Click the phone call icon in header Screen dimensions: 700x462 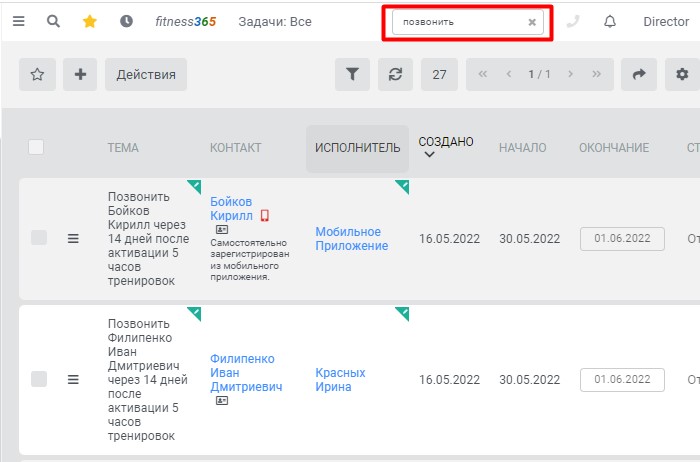click(x=573, y=22)
